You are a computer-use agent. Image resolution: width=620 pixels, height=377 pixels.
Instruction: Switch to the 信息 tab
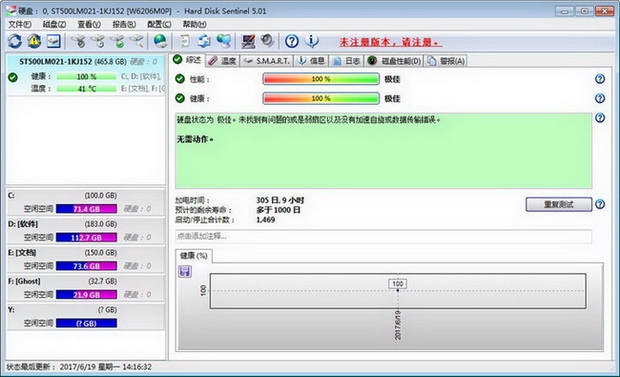[x=311, y=61]
